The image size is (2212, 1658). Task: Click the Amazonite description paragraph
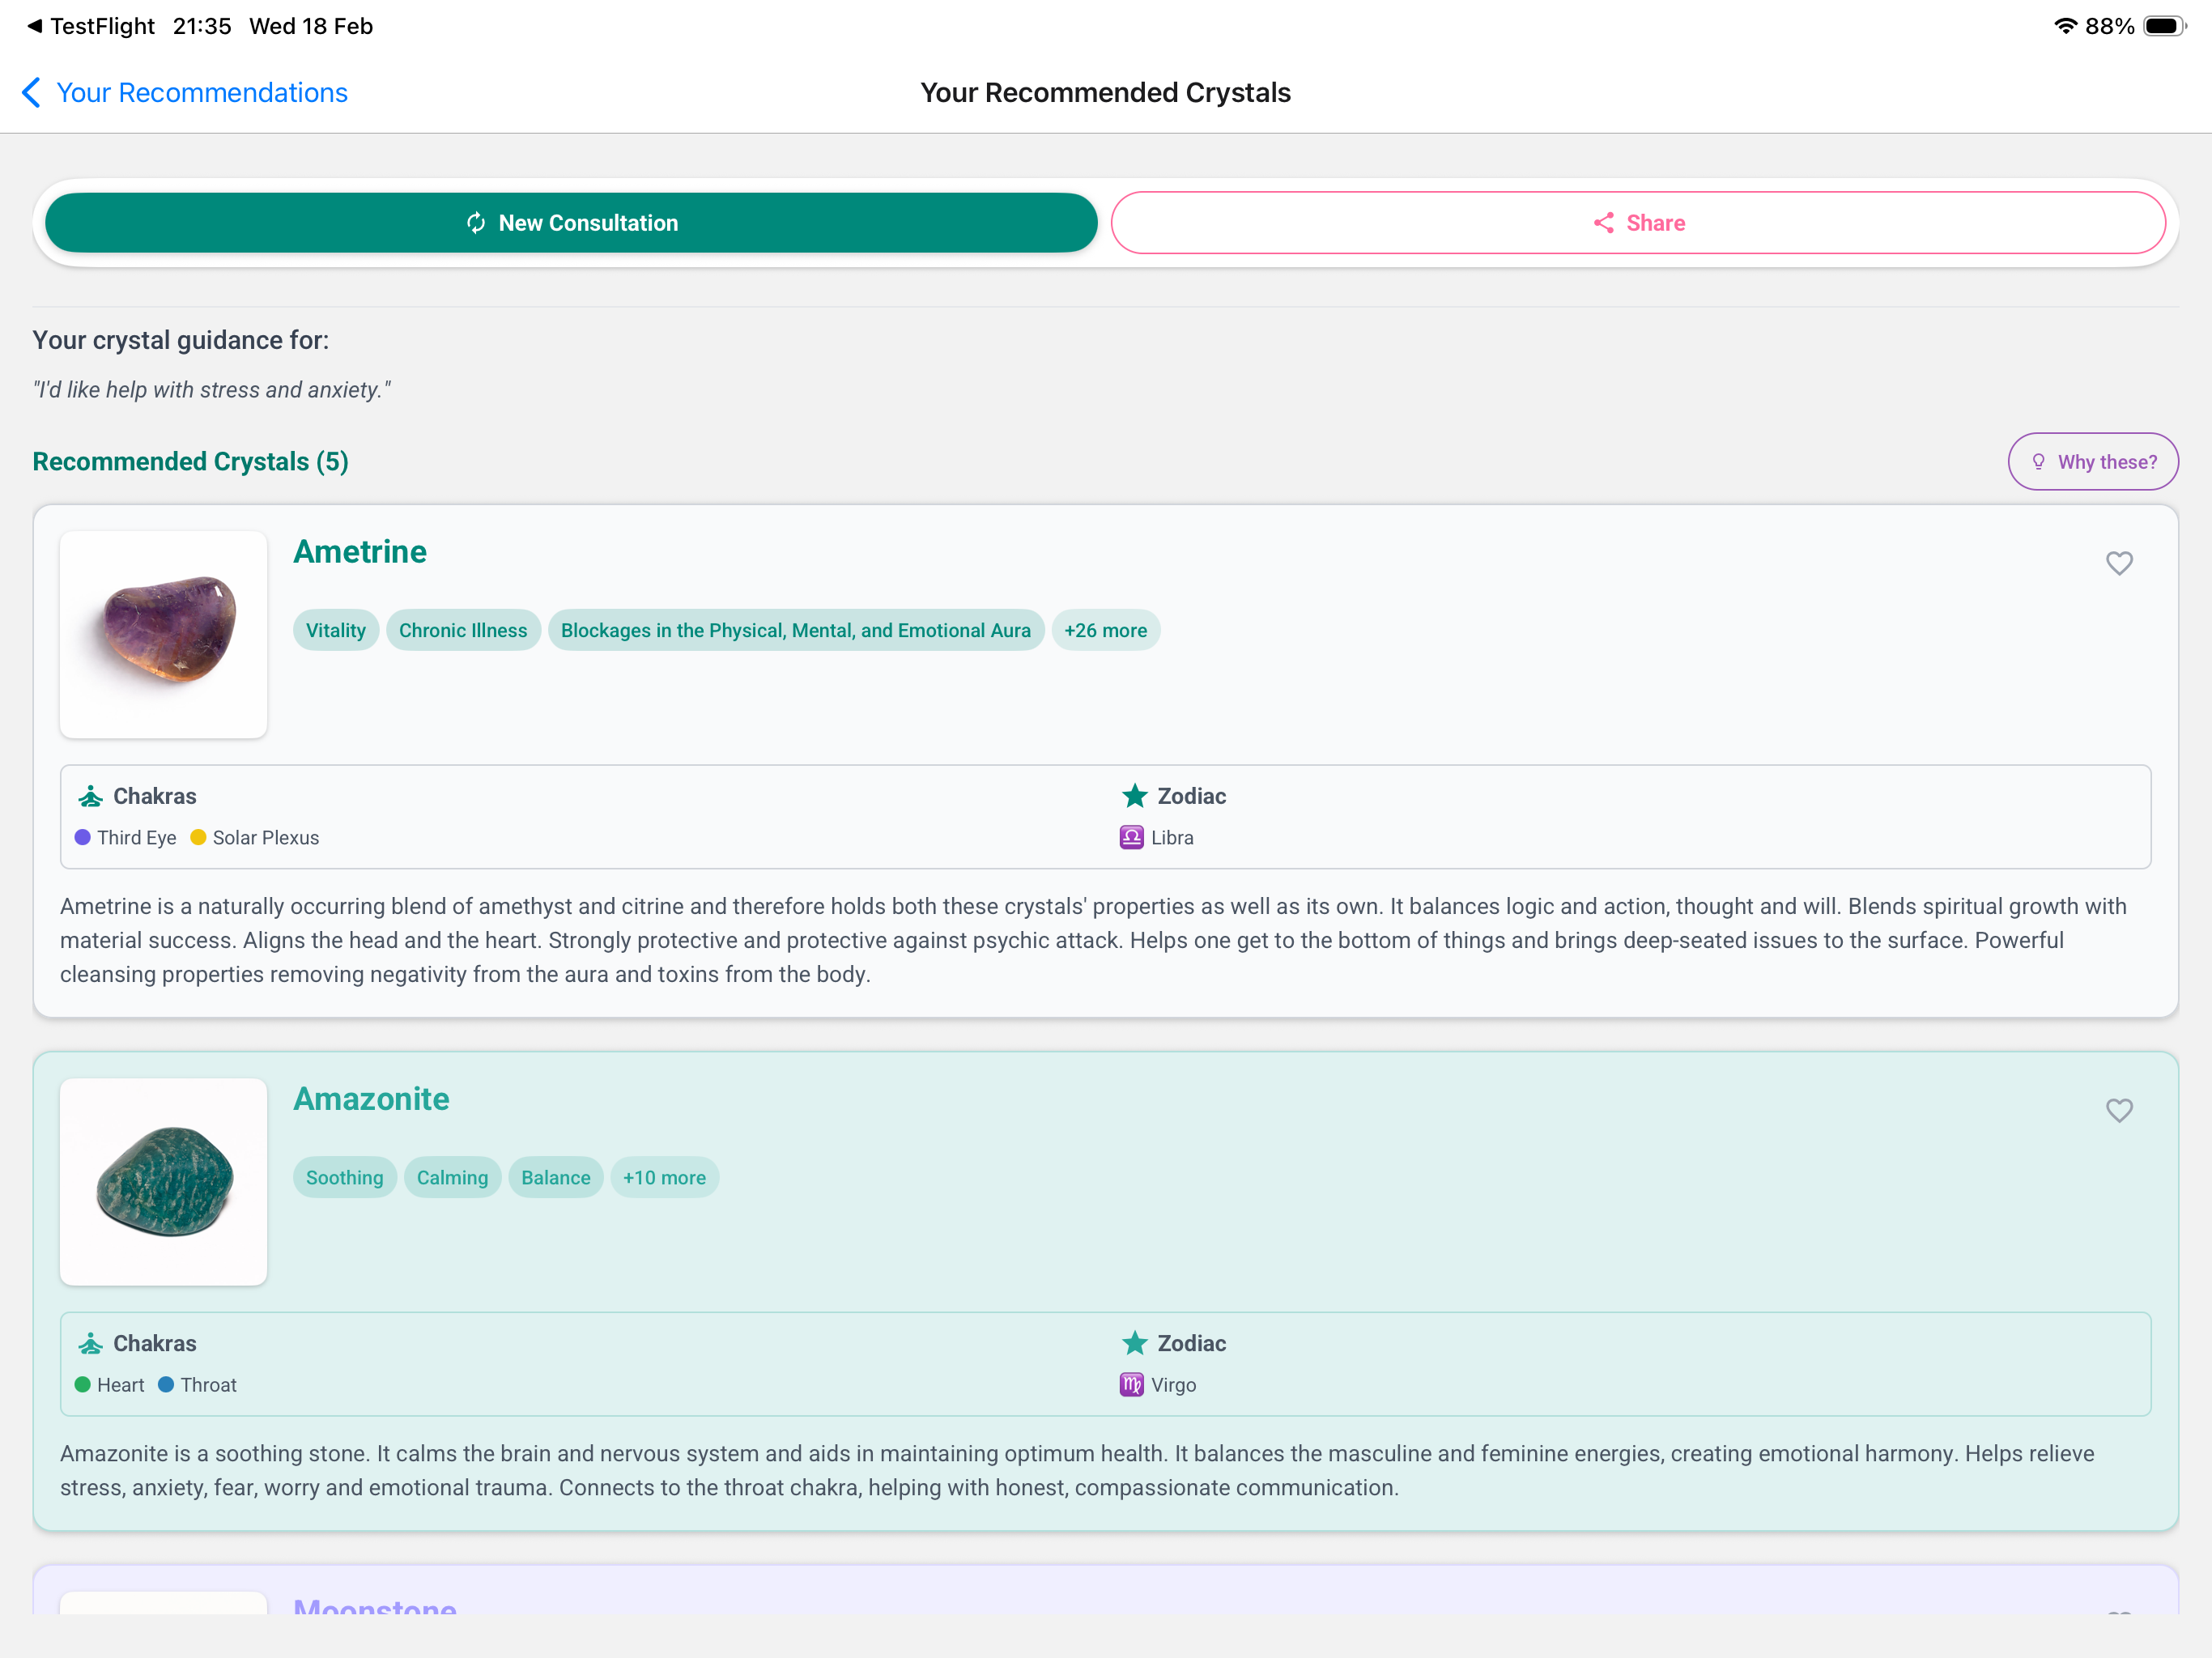1077,1470
